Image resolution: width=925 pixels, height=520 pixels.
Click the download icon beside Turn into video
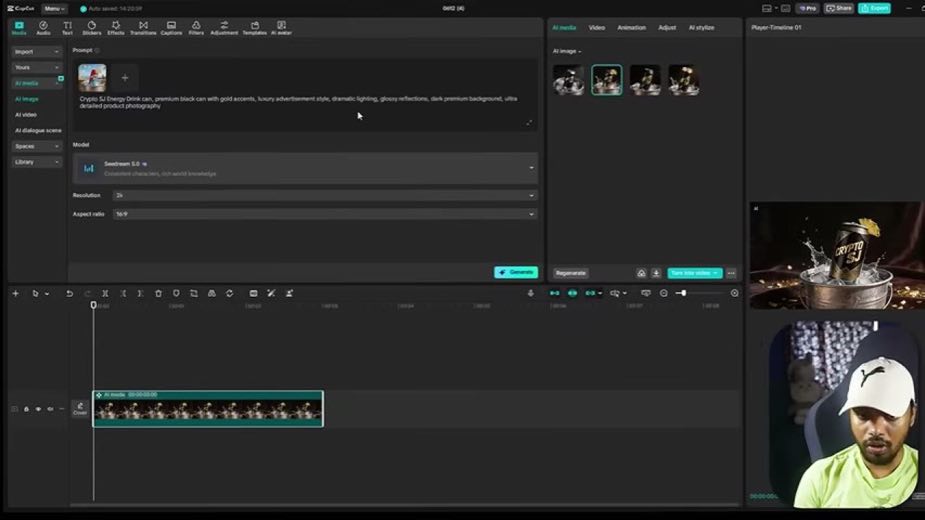(656, 273)
